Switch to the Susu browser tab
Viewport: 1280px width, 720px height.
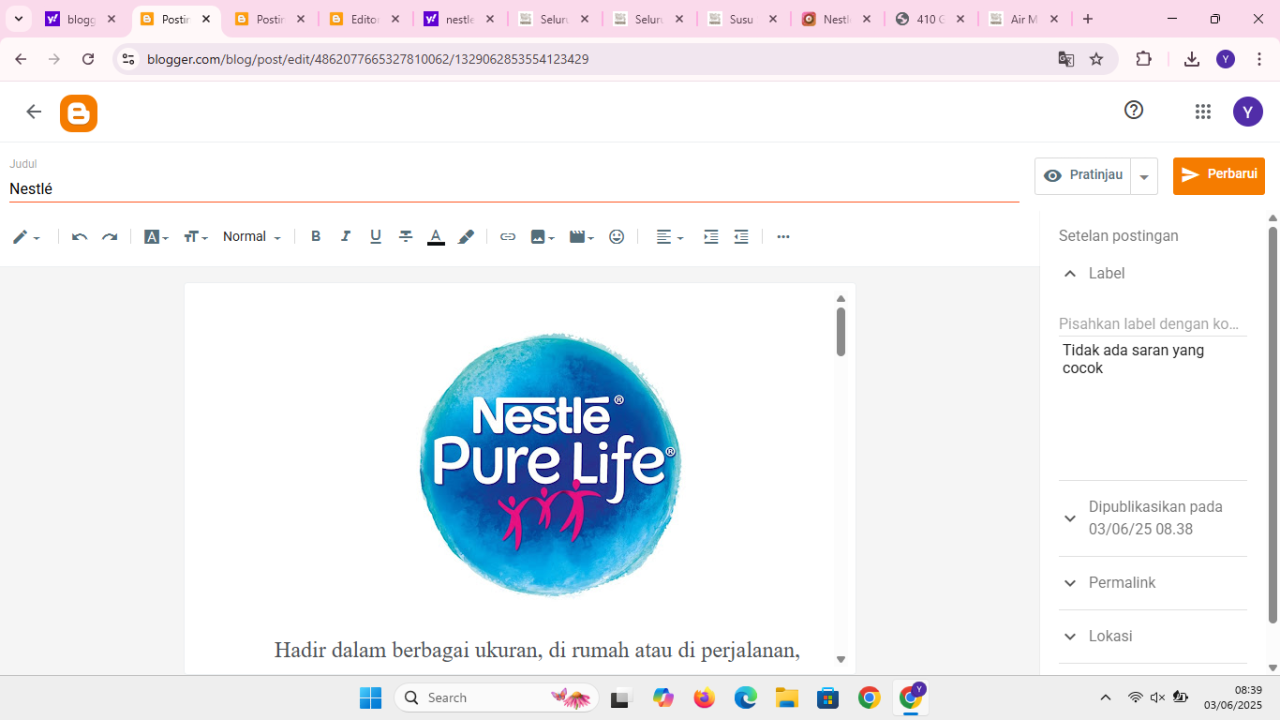744,19
